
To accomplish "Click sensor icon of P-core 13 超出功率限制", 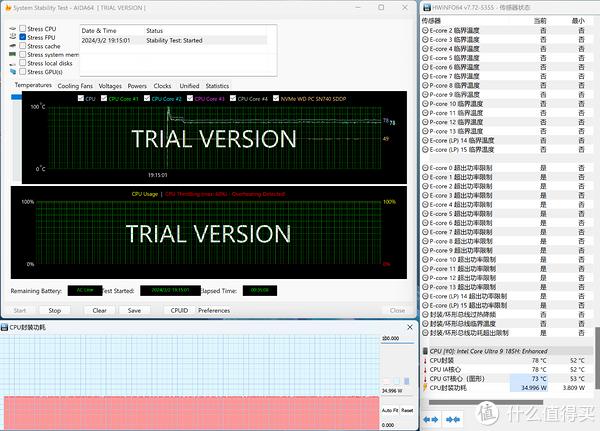I will pos(425,287).
